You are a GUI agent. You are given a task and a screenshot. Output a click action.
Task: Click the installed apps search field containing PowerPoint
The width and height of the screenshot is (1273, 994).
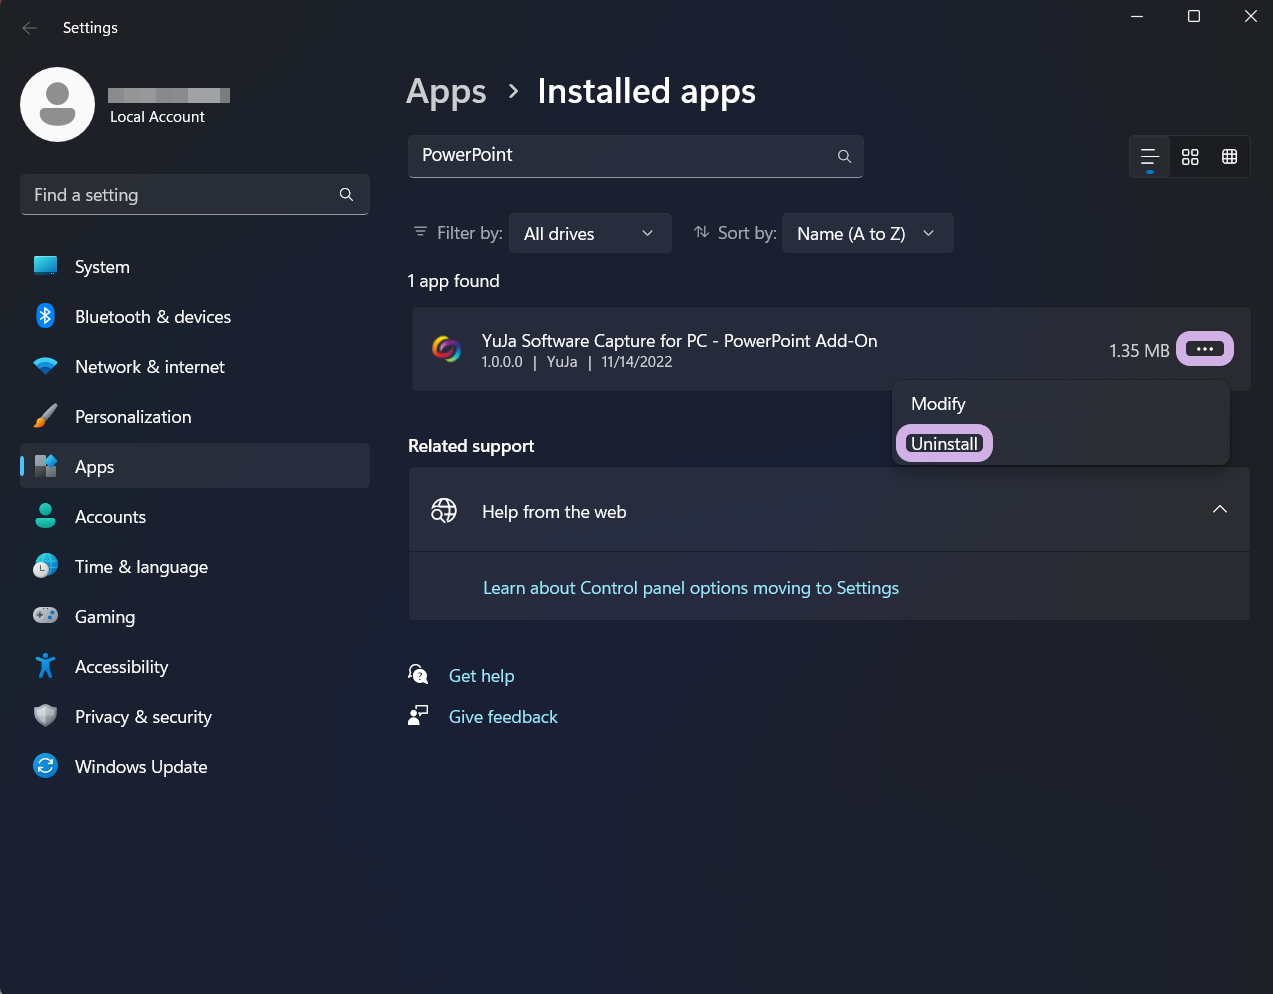(635, 156)
